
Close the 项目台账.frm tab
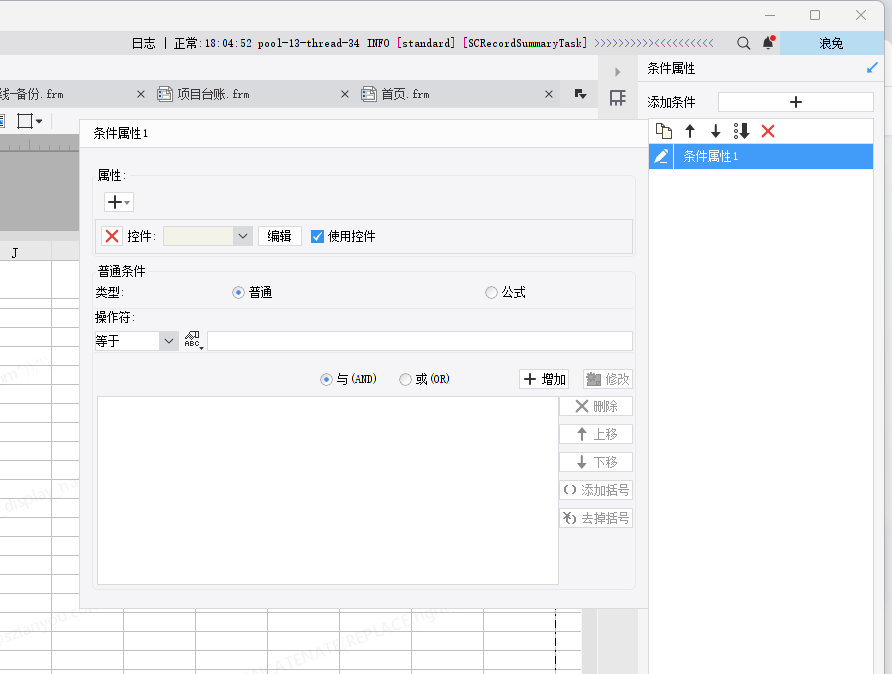(345, 94)
